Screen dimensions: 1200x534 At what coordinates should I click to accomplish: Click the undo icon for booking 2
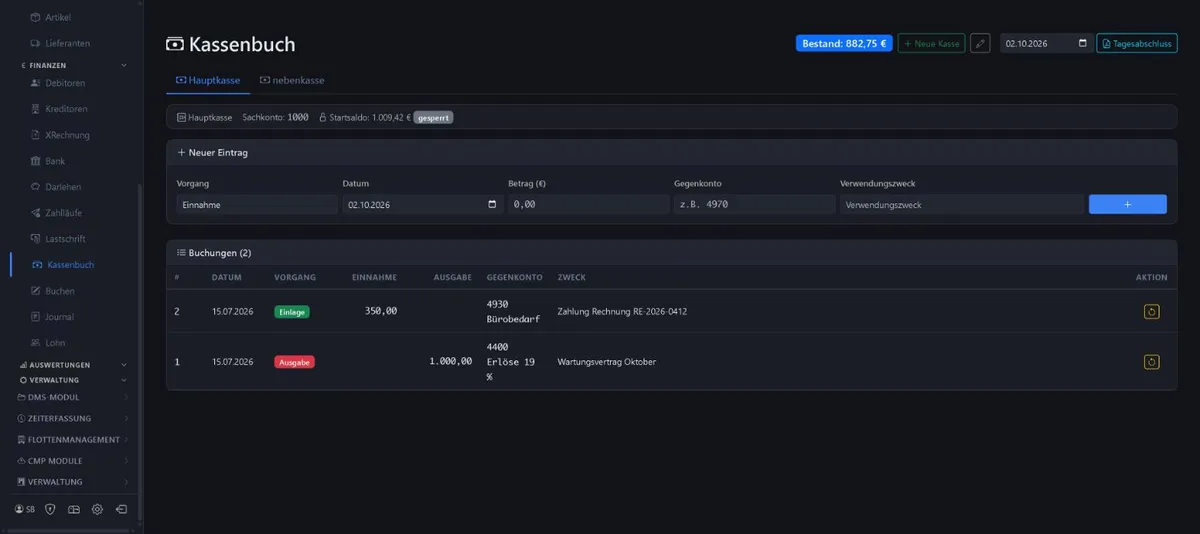[x=1152, y=312]
